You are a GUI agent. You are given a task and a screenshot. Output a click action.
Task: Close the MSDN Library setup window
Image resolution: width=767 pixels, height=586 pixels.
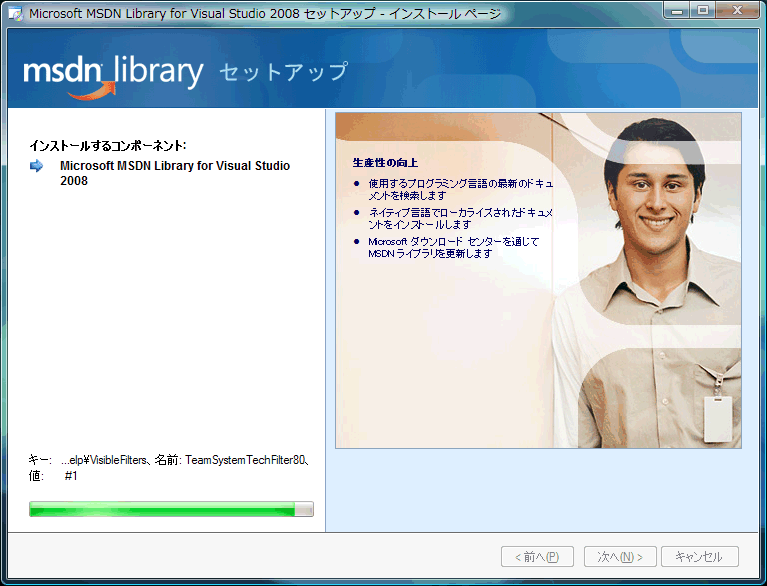(x=738, y=10)
